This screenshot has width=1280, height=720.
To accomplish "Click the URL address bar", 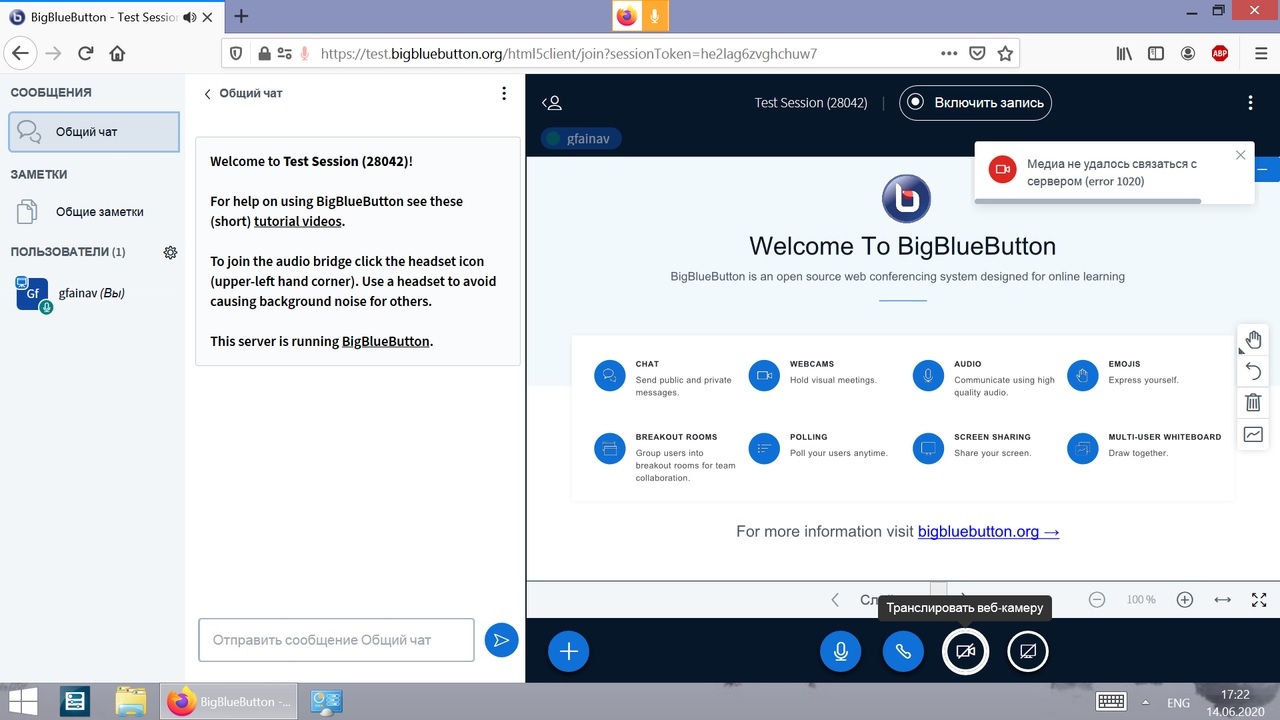I will [x=620, y=54].
